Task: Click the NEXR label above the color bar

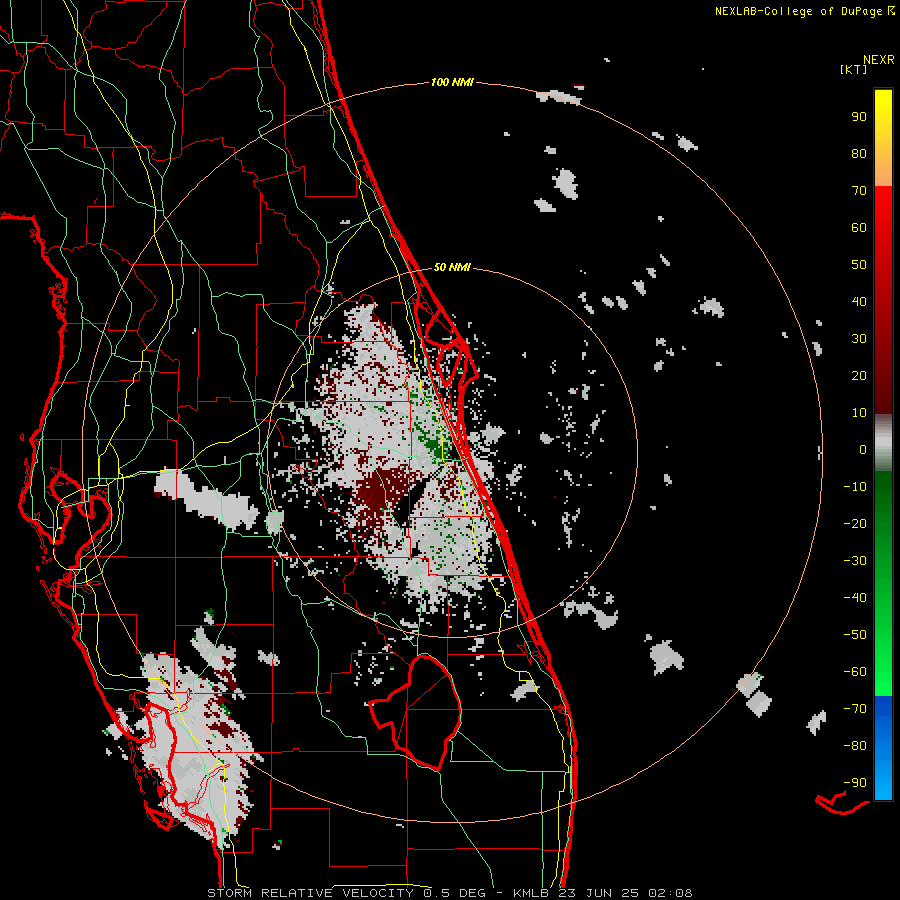Action: (879, 60)
